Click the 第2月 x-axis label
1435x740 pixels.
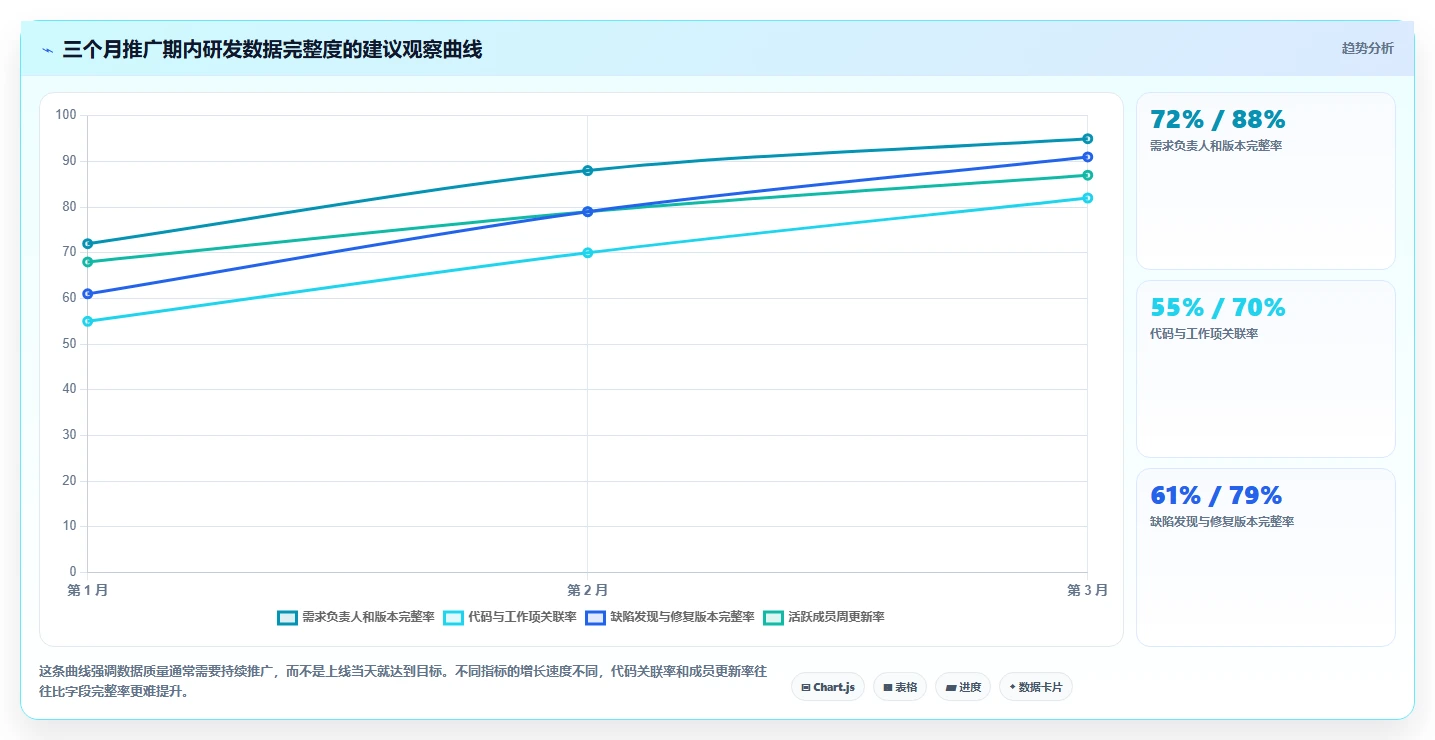[x=588, y=590]
